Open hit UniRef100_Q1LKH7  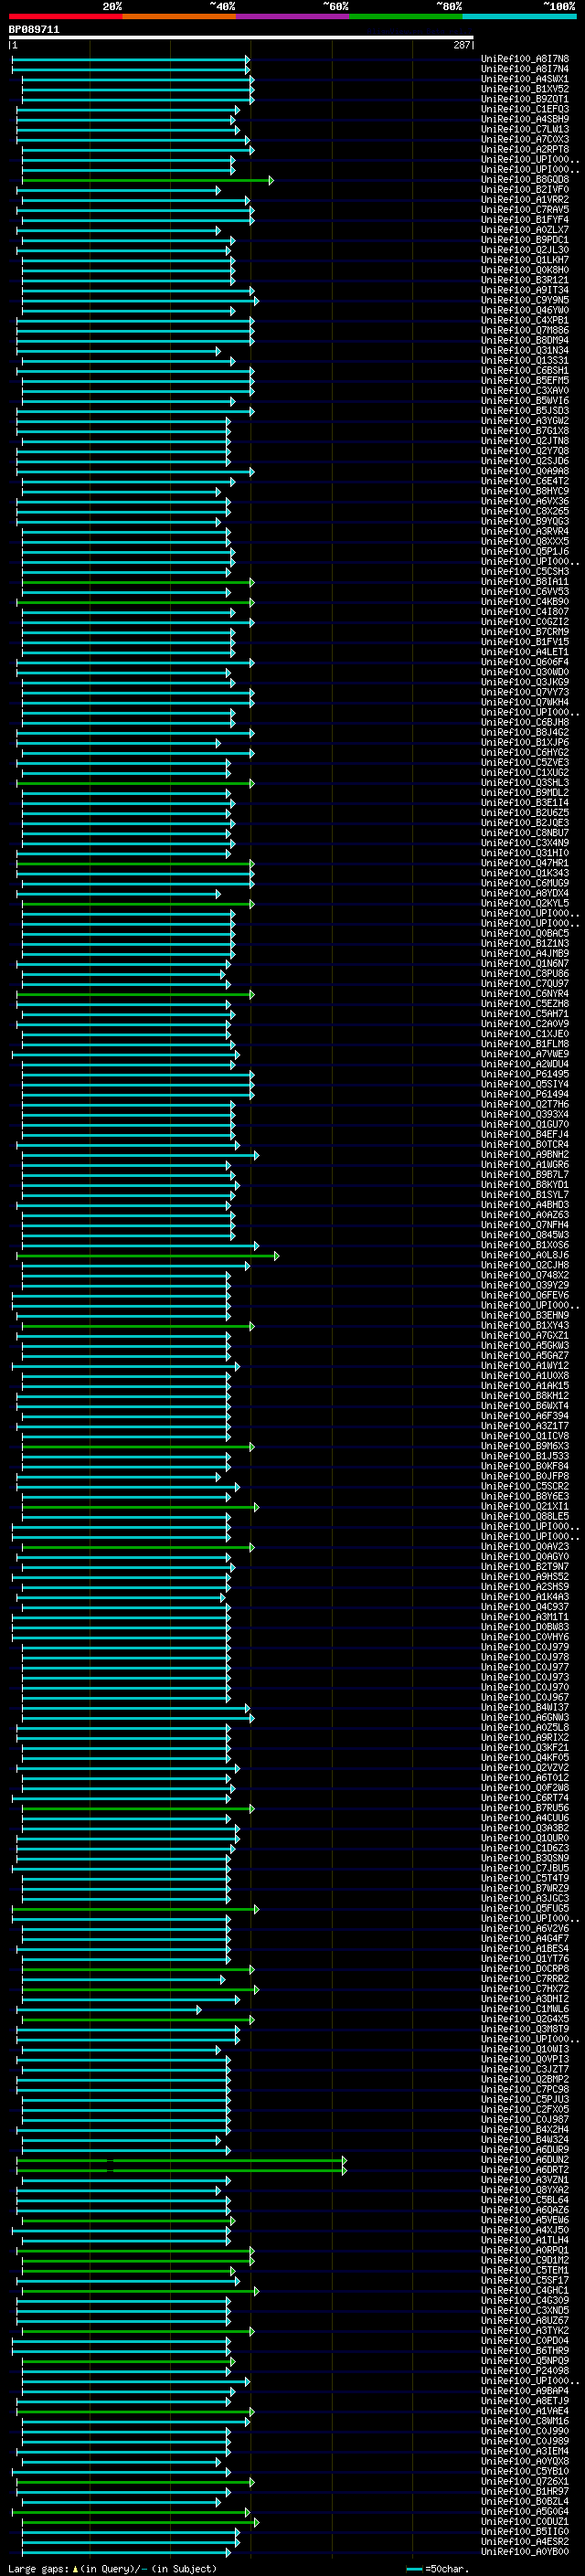[525, 260]
